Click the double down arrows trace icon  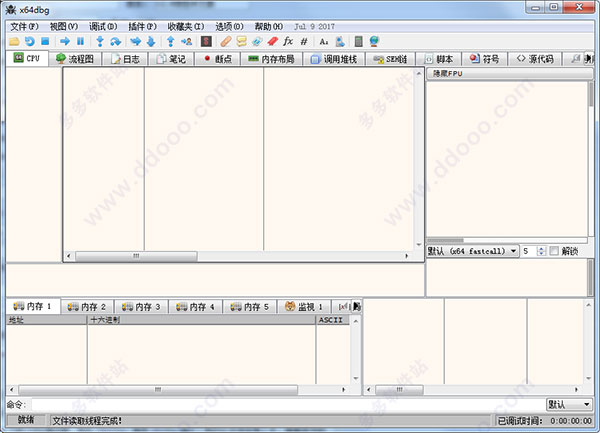[151, 41]
